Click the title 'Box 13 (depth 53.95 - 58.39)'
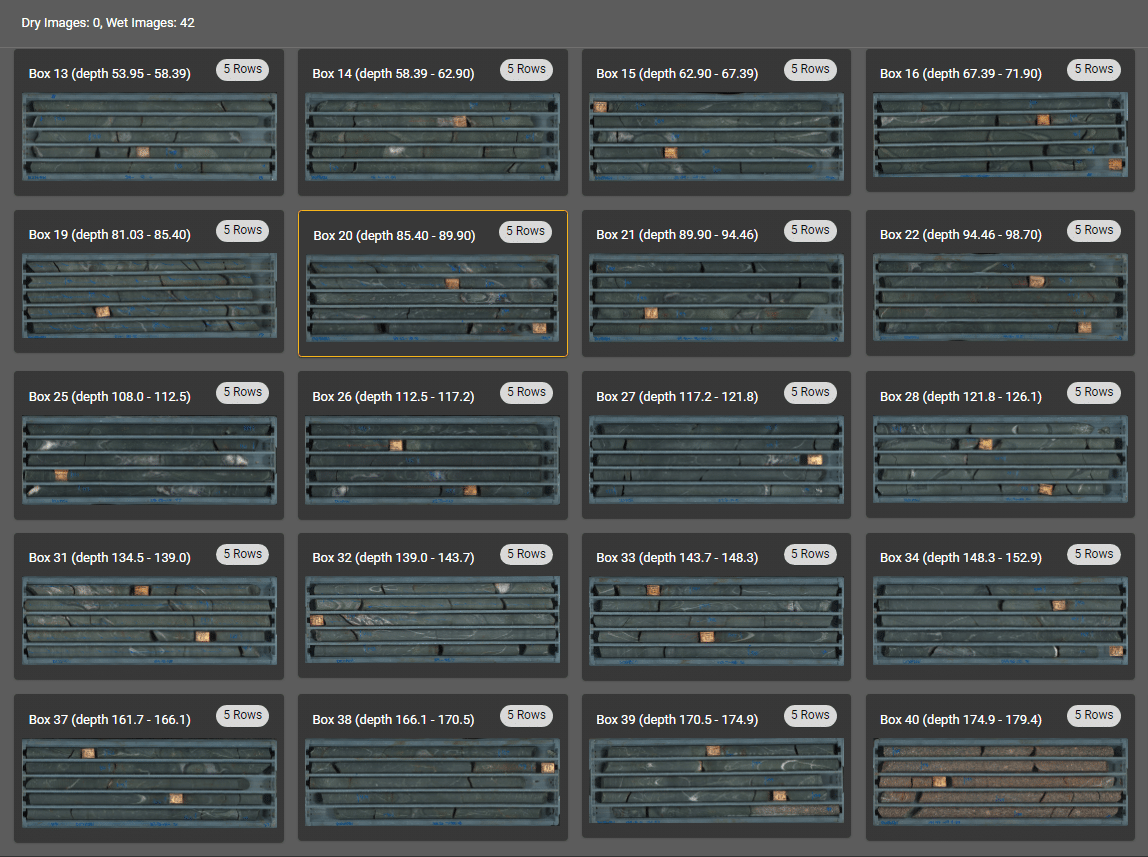 click(110, 73)
